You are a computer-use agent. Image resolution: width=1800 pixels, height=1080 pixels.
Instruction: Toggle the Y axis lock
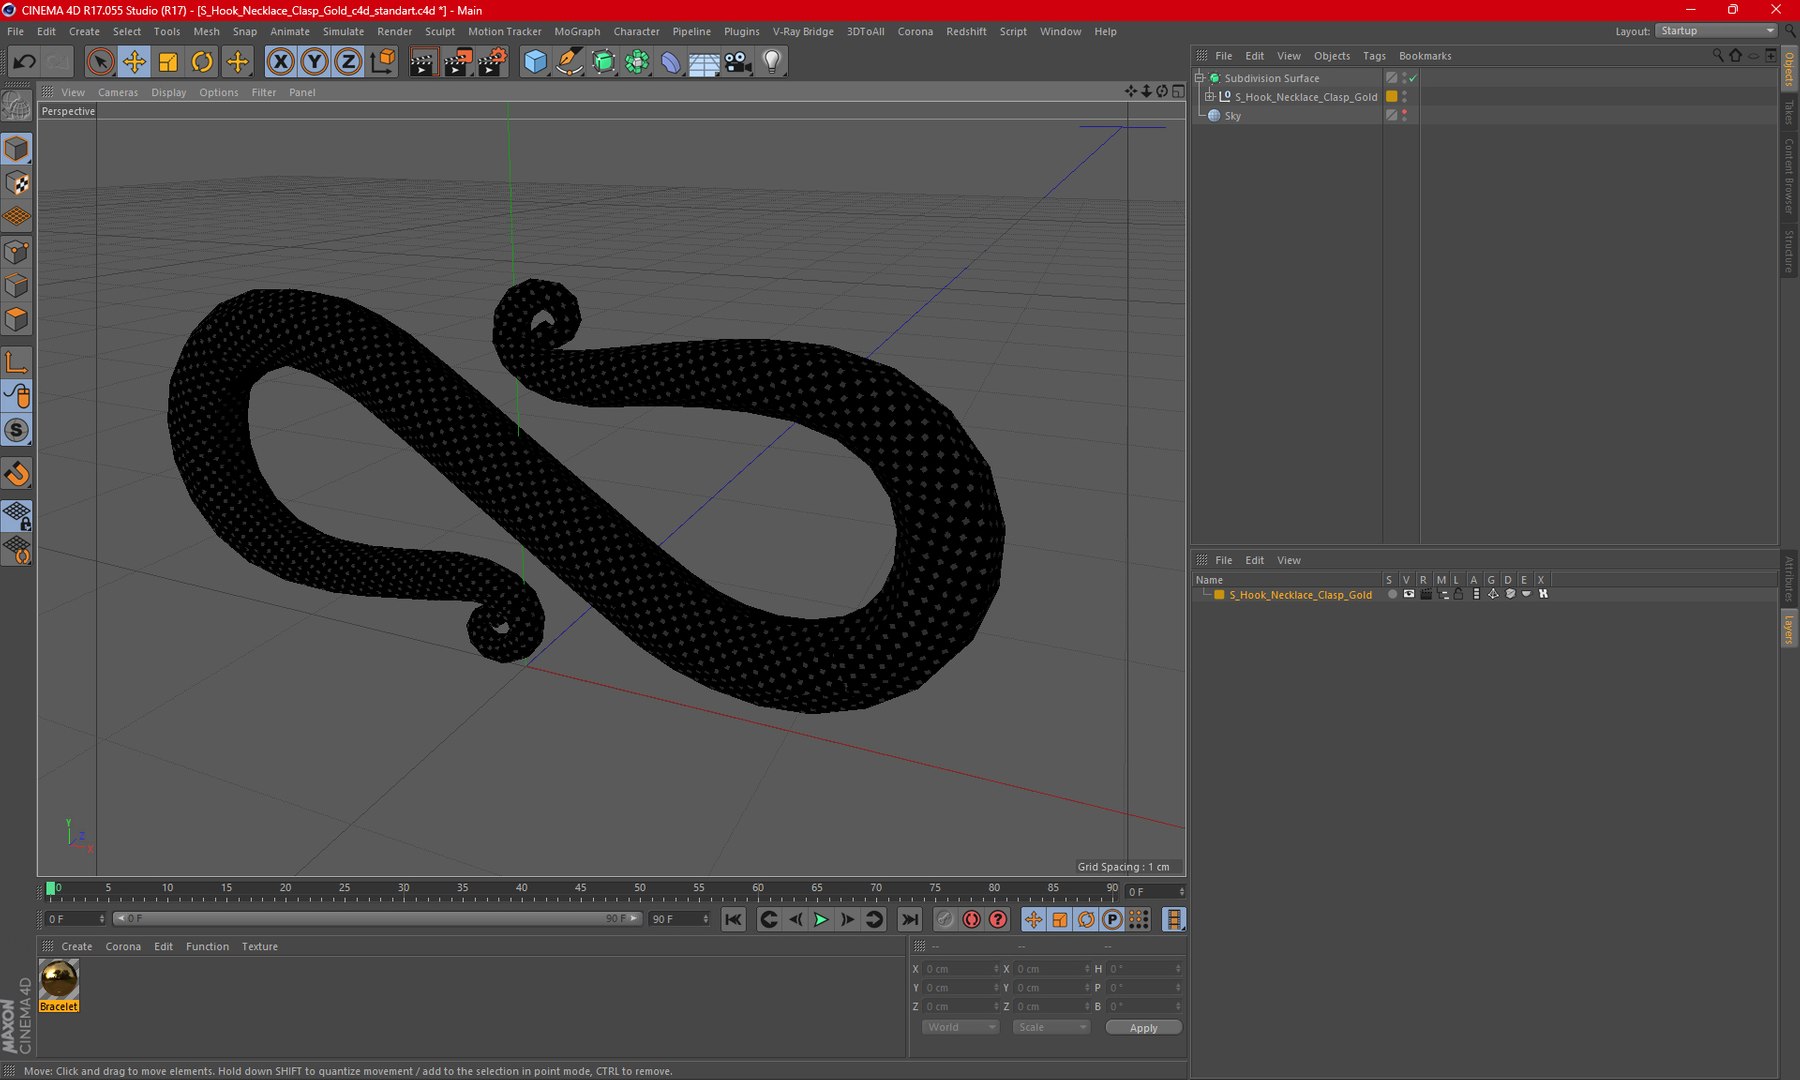[314, 62]
